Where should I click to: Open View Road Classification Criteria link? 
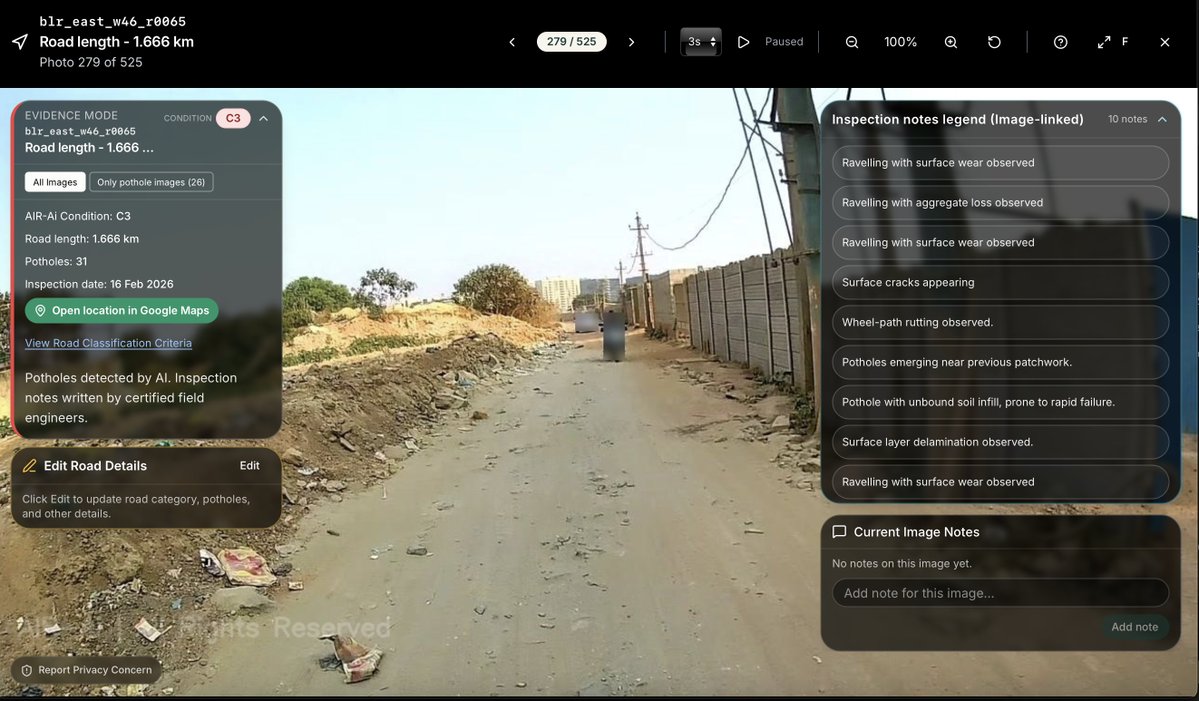pos(108,343)
